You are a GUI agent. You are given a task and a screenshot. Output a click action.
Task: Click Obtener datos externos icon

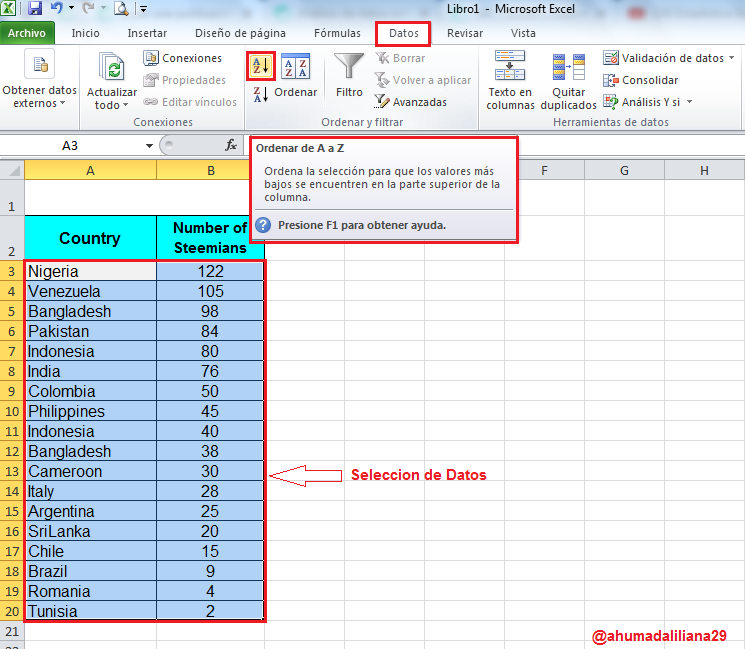40,64
